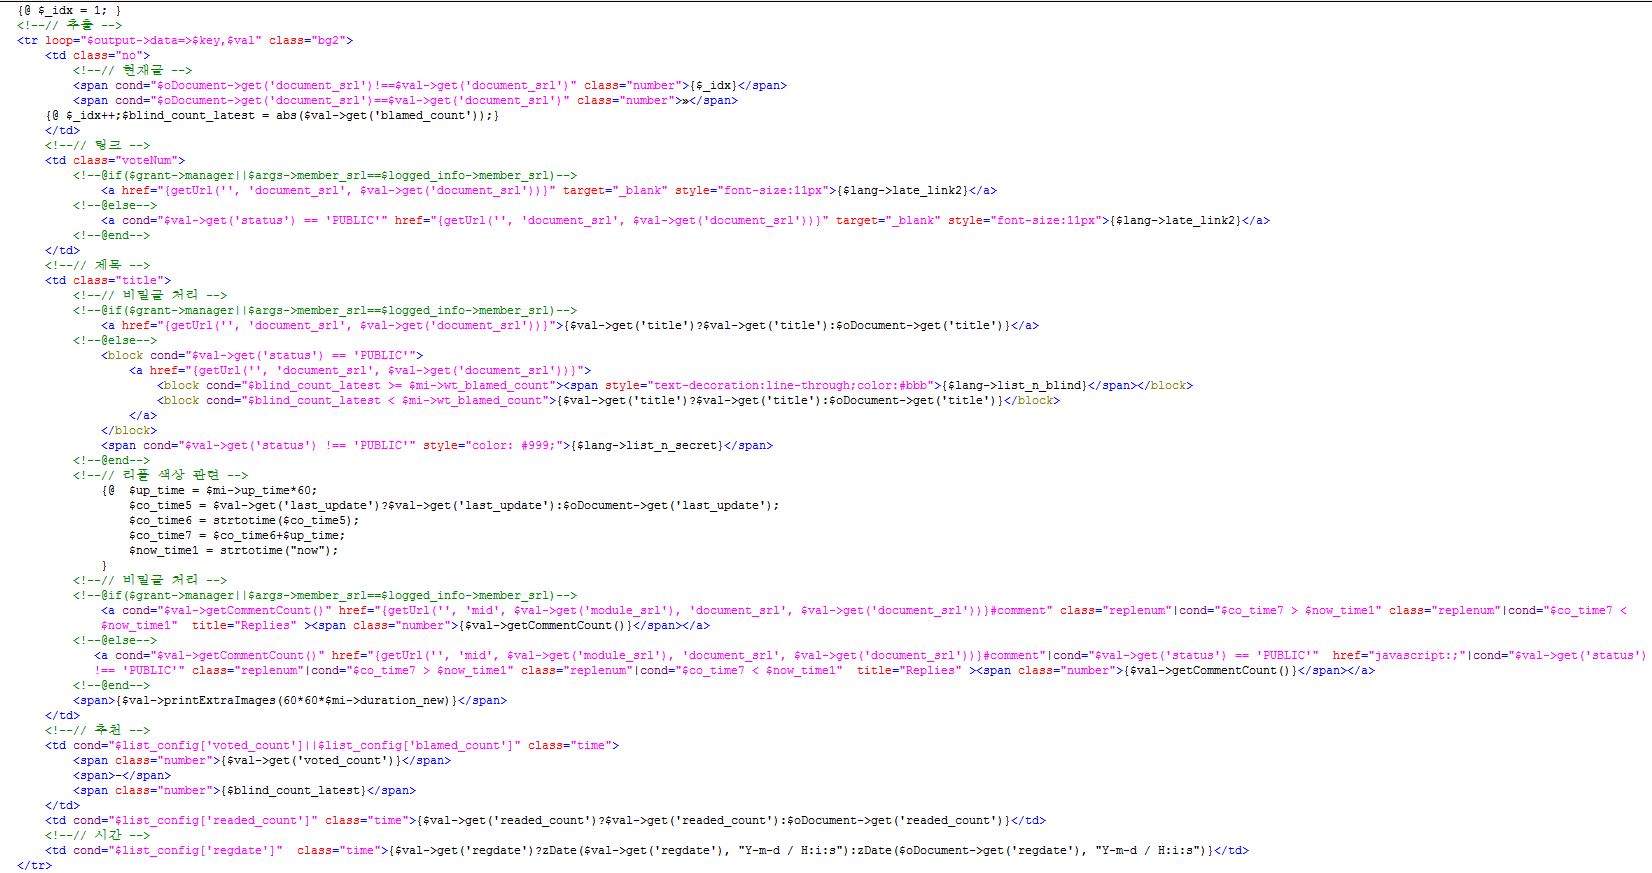Click the $now_time1 = strtotime("now") line
The height and width of the screenshot is (873, 1652).
pos(233,550)
